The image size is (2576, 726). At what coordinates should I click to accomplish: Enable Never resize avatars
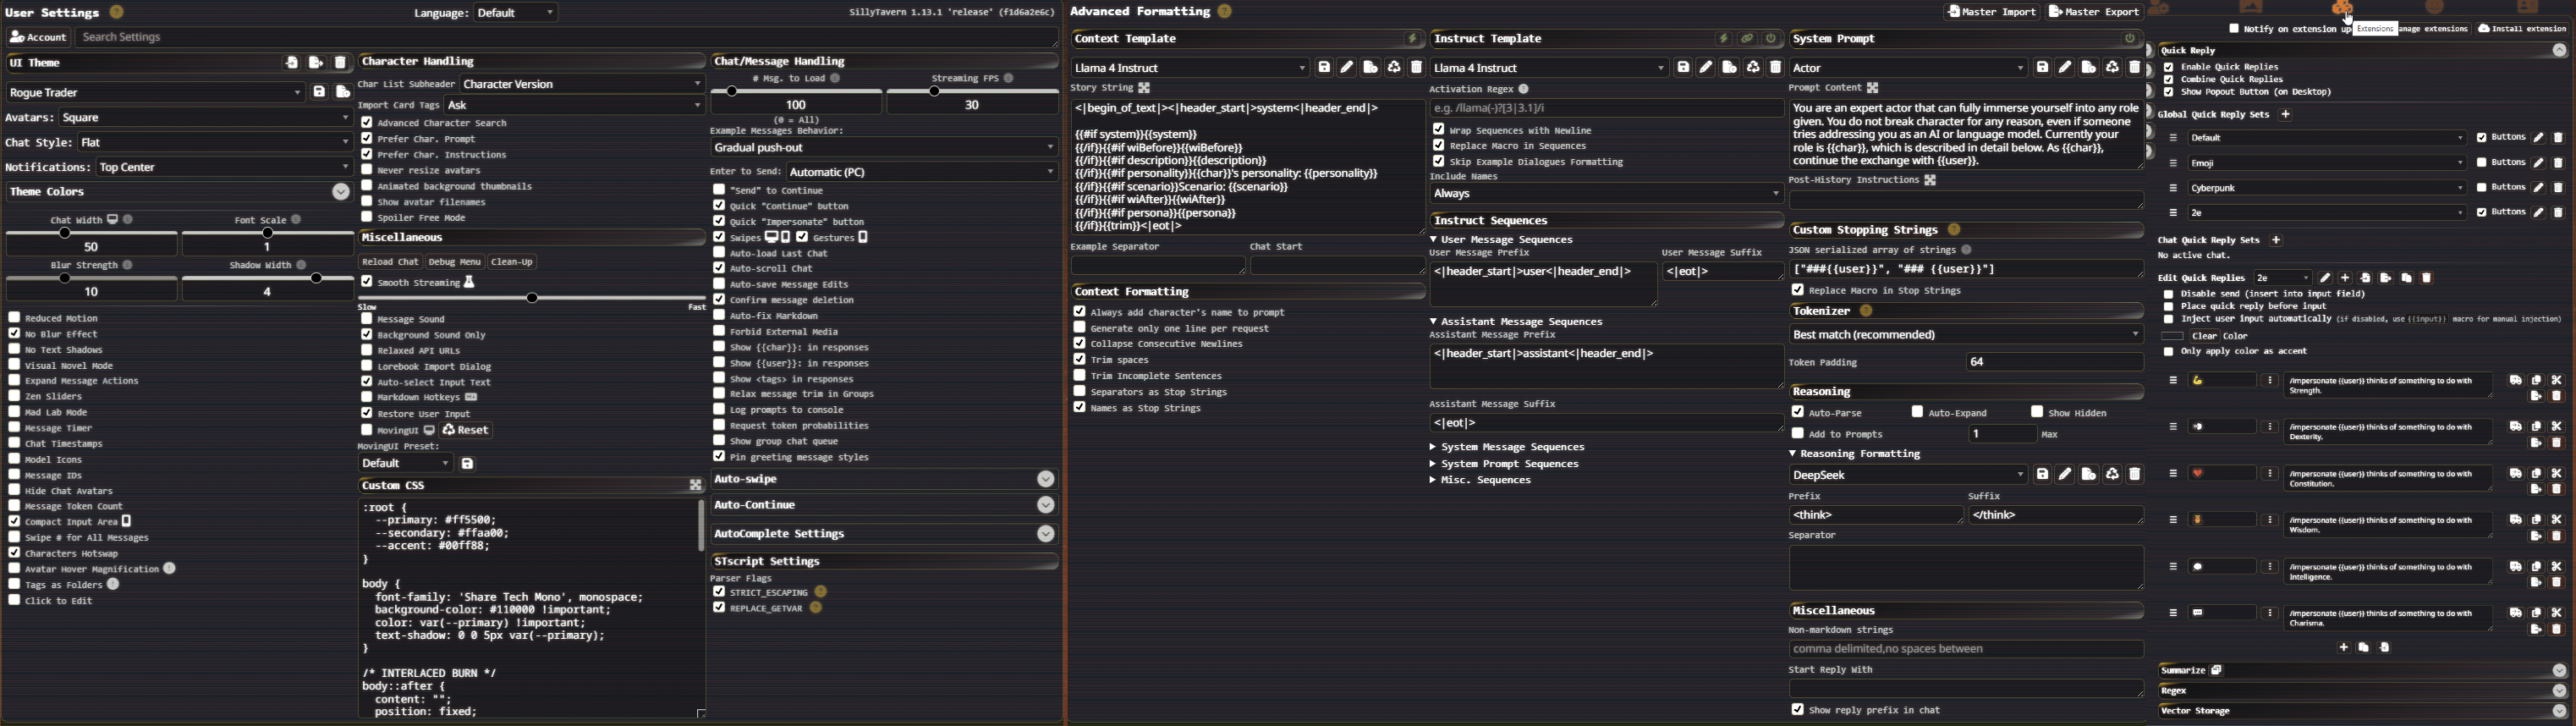[367, 170]
